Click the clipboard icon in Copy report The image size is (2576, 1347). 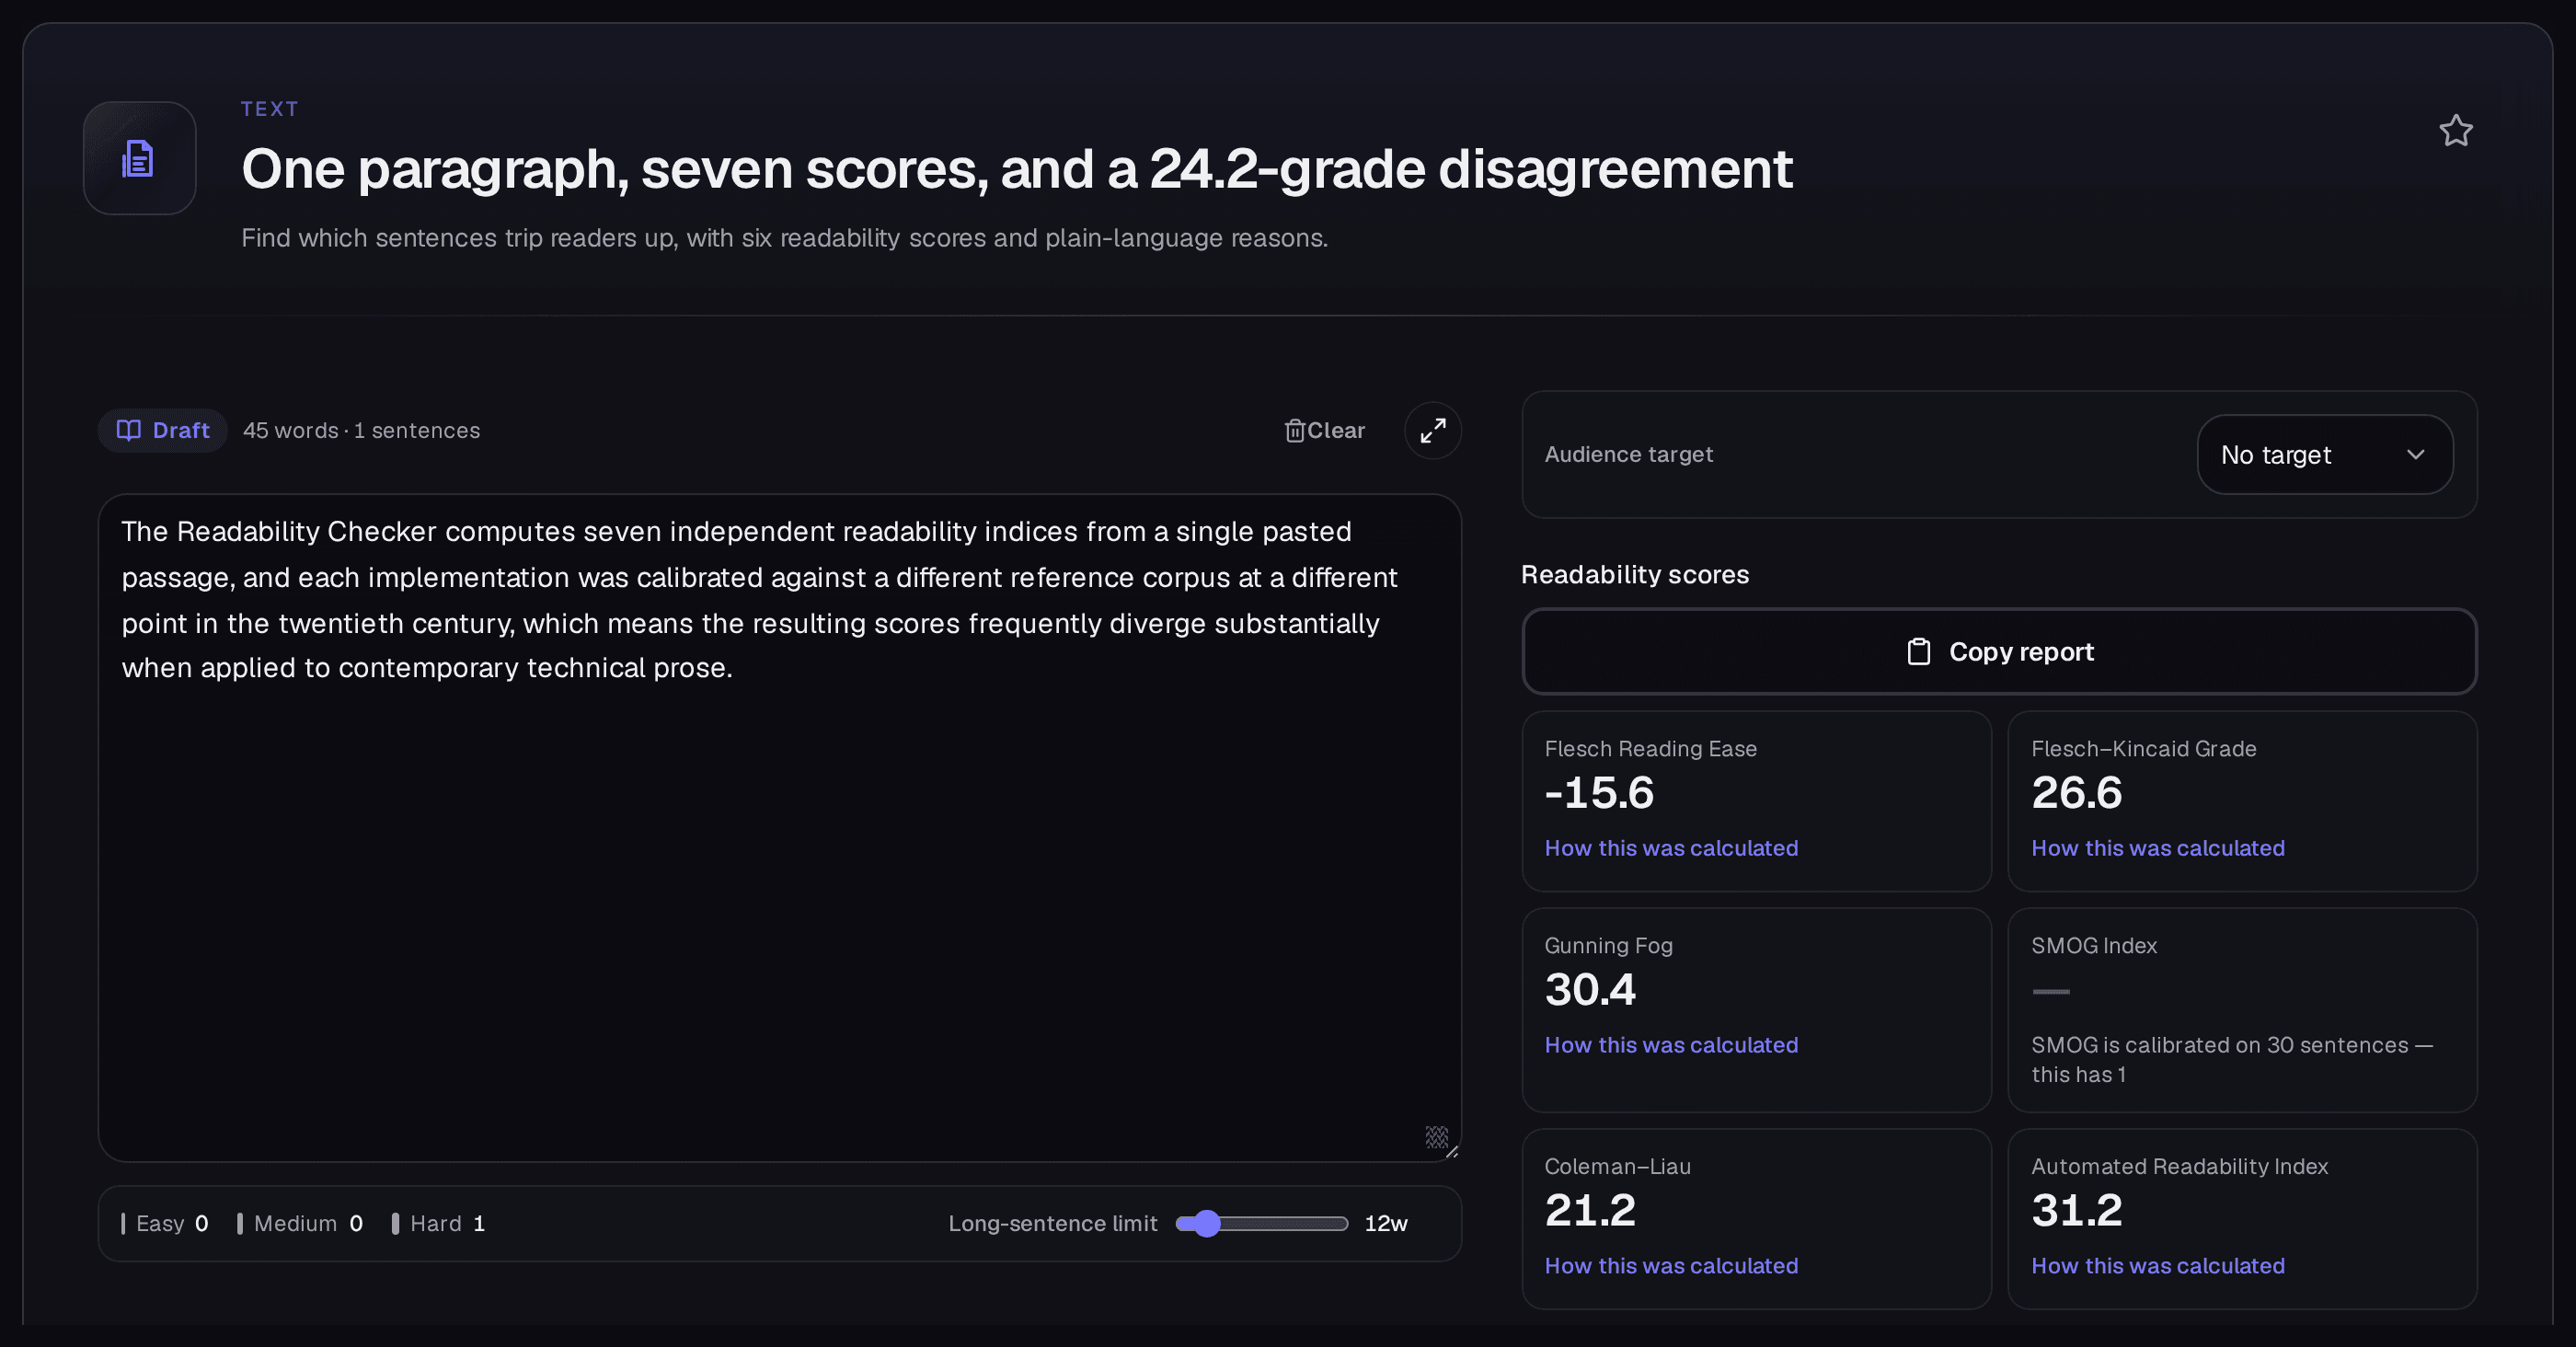pos(1918,652)
